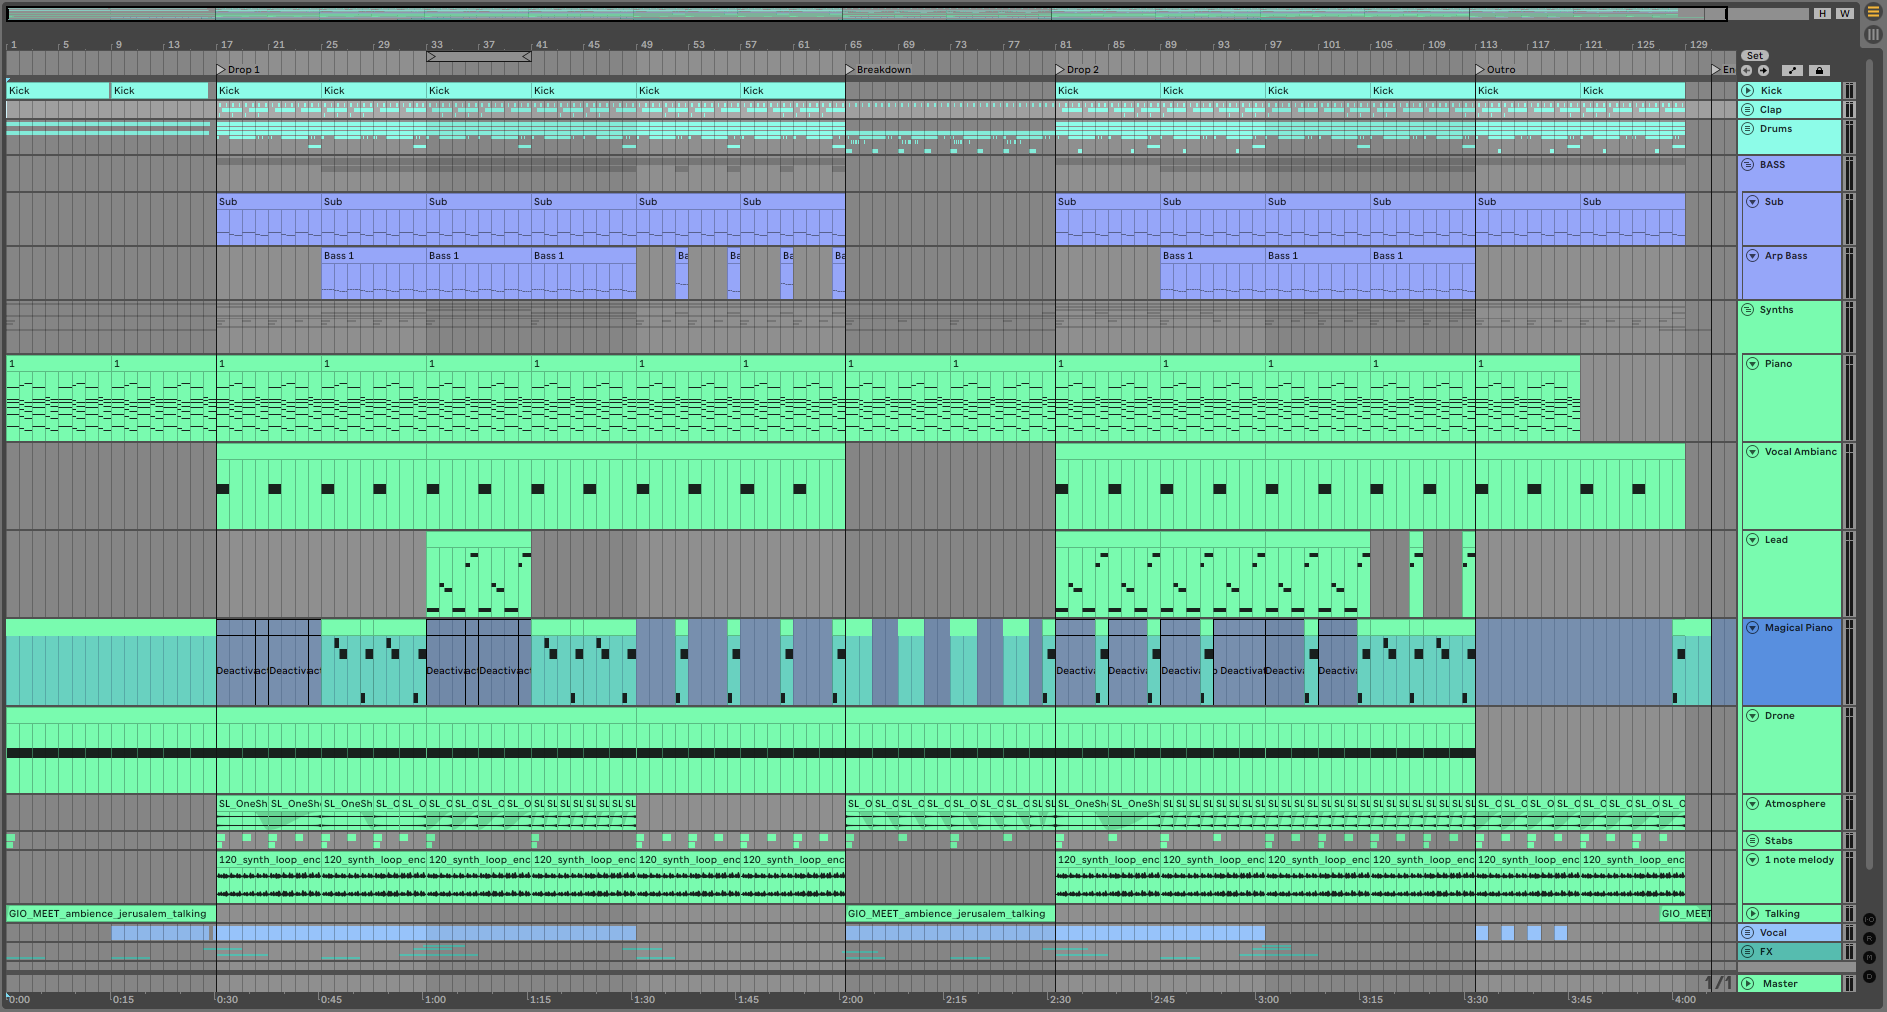Toggle the Mixer (M) section visibility
1887x1012 pixels.
pos(1869,958)
